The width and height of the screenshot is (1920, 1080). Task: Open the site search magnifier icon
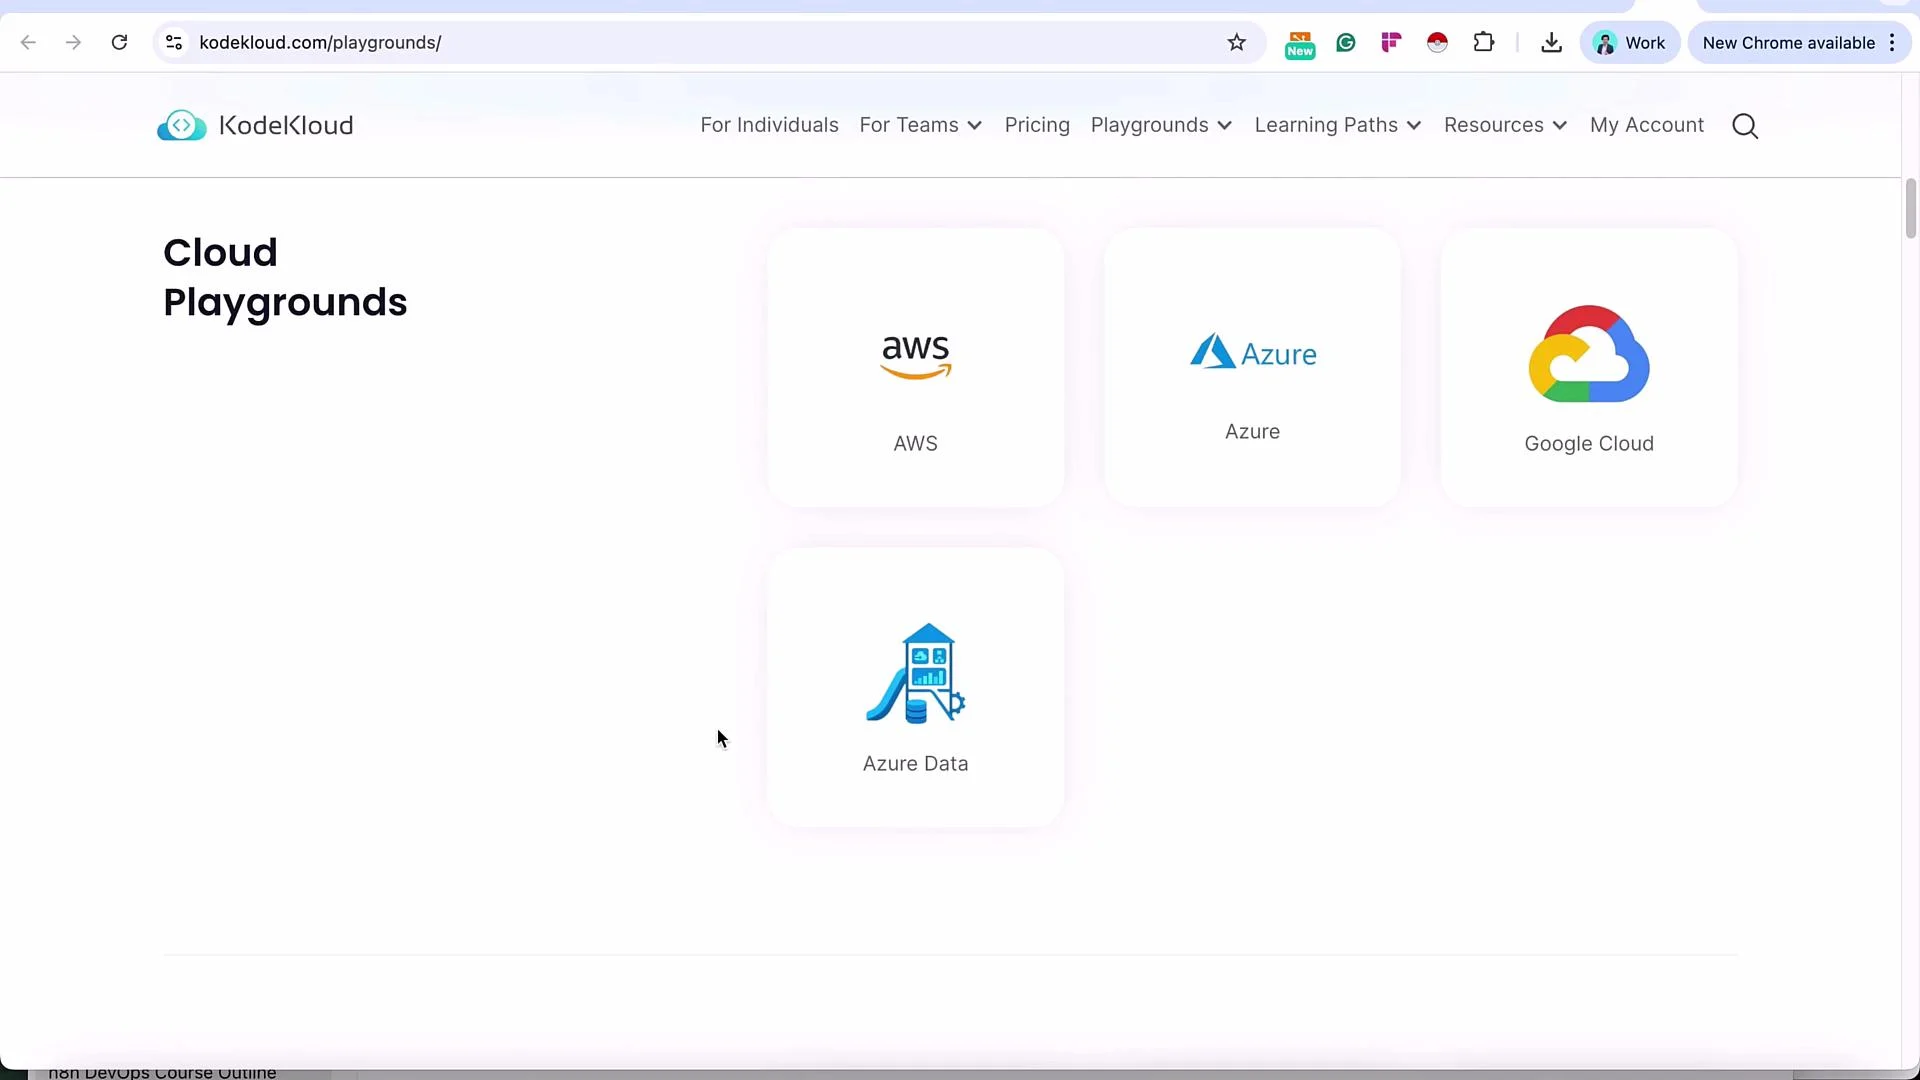tap(1745, 126)
